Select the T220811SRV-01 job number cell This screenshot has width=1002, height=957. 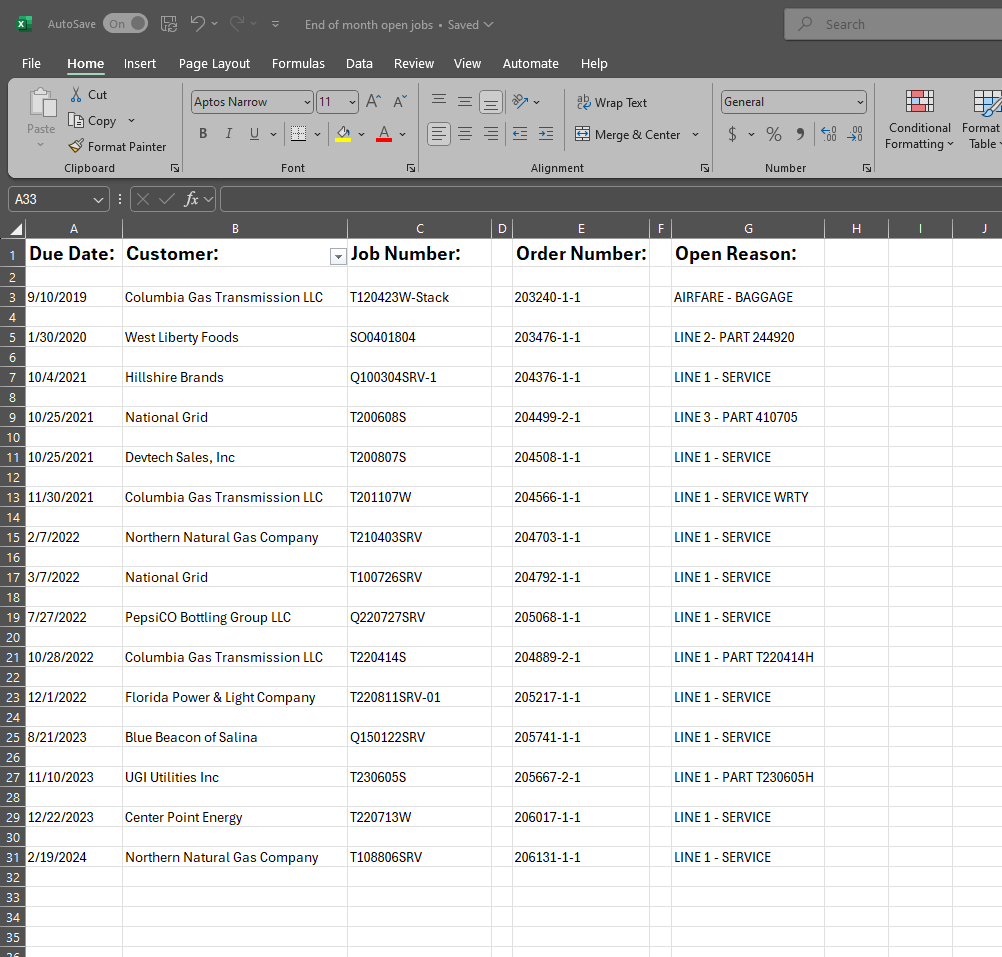coord(420,697)
